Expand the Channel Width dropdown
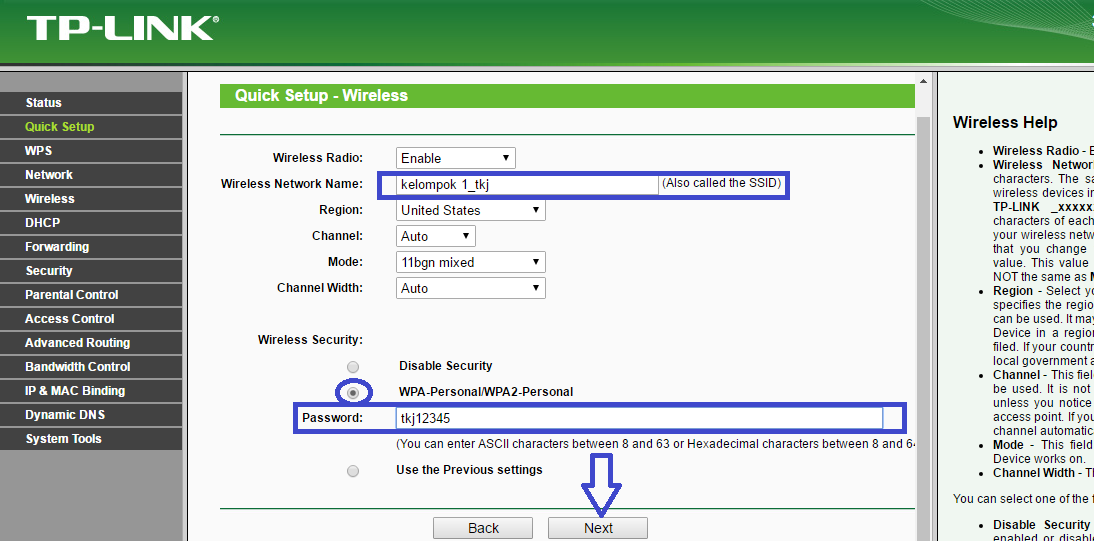 click(x=470, y=288)
